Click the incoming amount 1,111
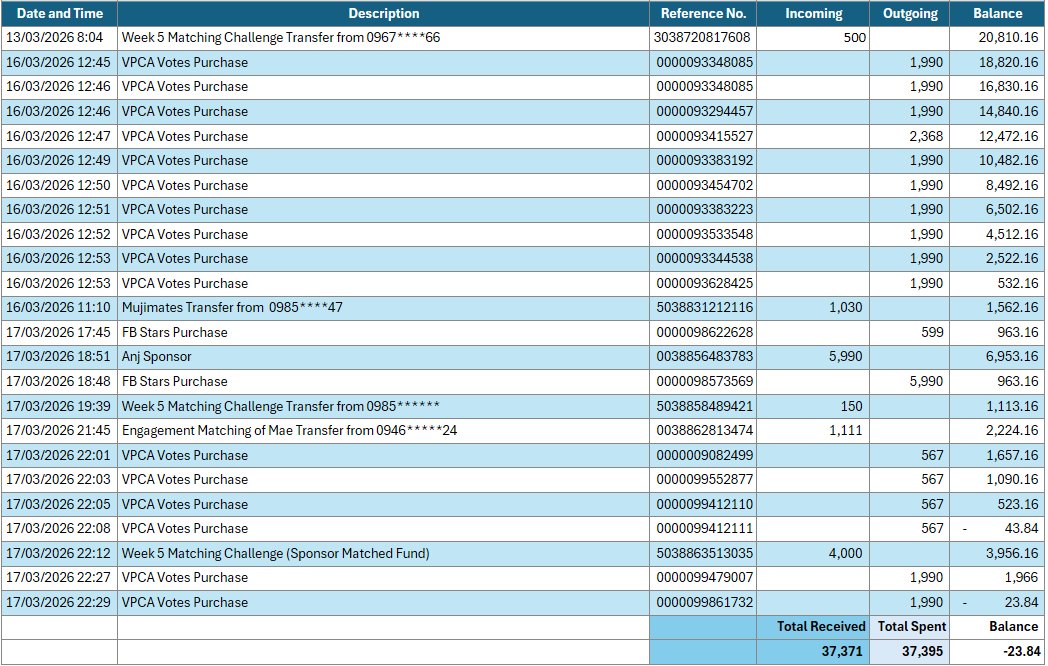 pos(845,430)
